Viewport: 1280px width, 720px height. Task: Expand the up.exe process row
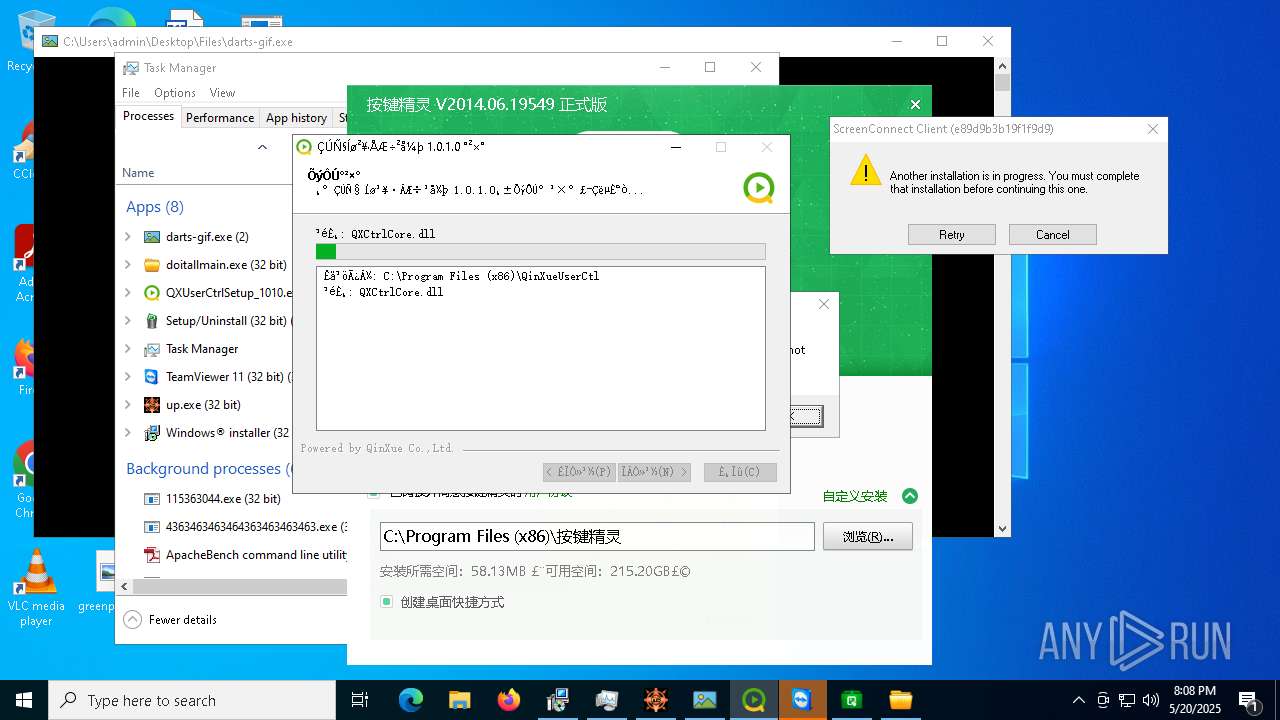[x=128, y=405]
